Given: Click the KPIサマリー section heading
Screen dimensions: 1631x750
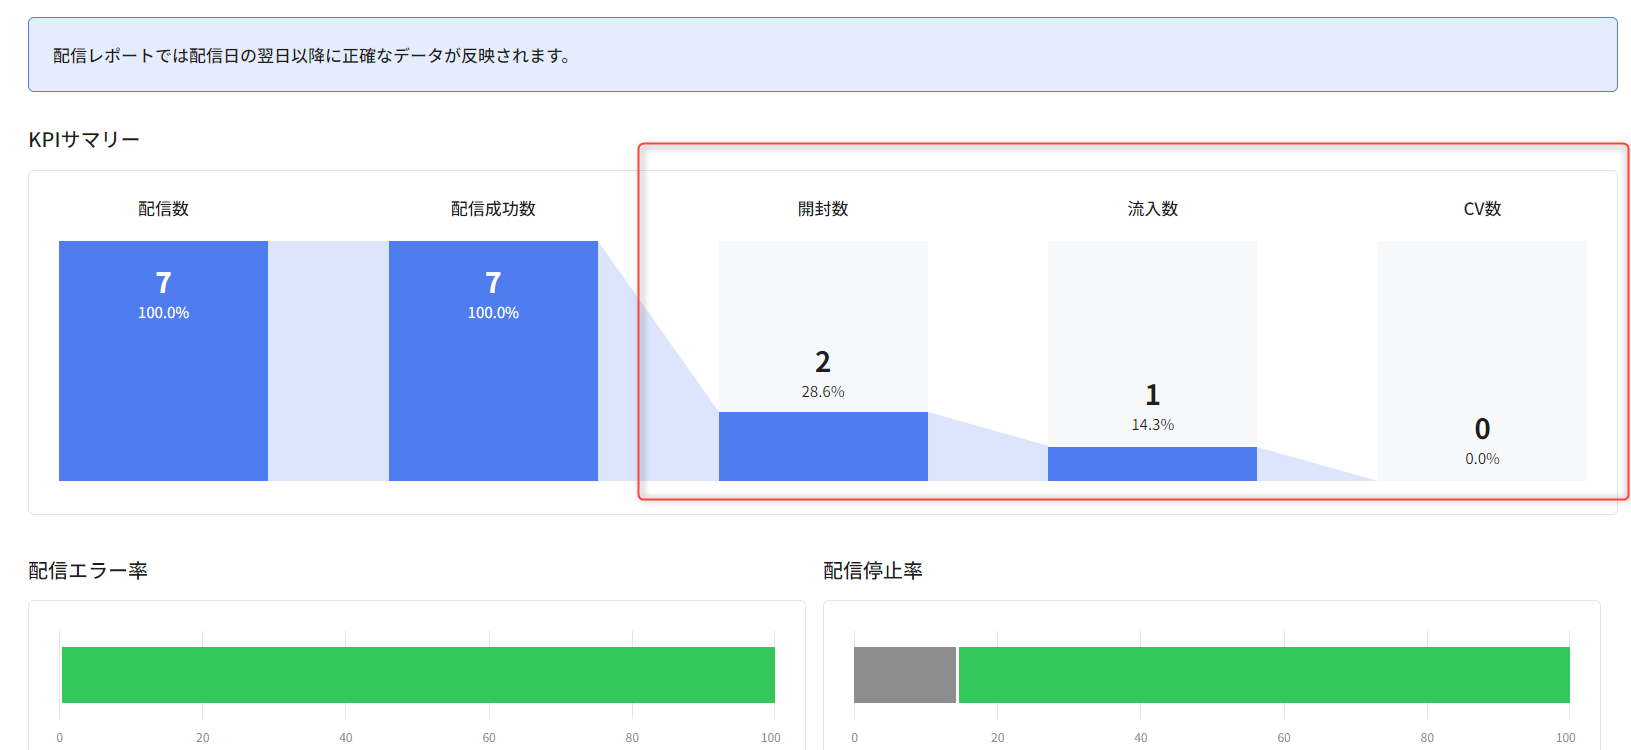Looking at the screenshot, I should pyautogui.click(x=84, y=140).
